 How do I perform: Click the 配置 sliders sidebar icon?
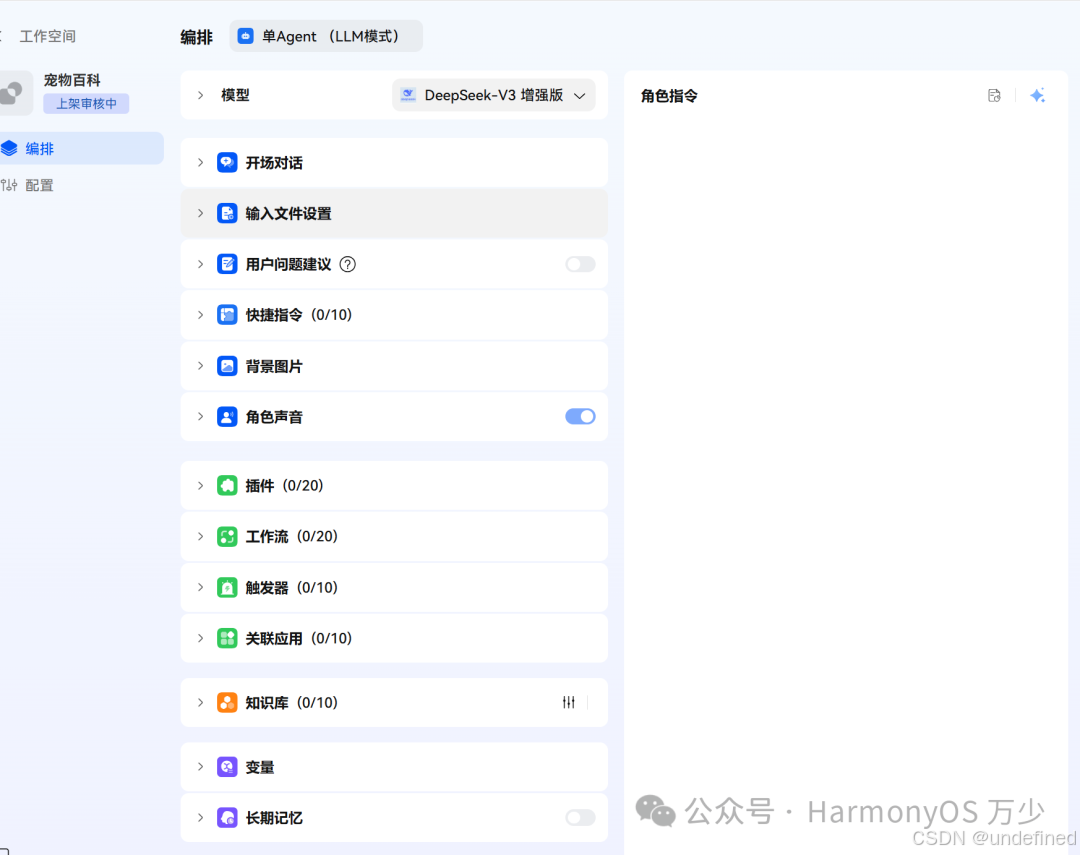coord(9,185)
